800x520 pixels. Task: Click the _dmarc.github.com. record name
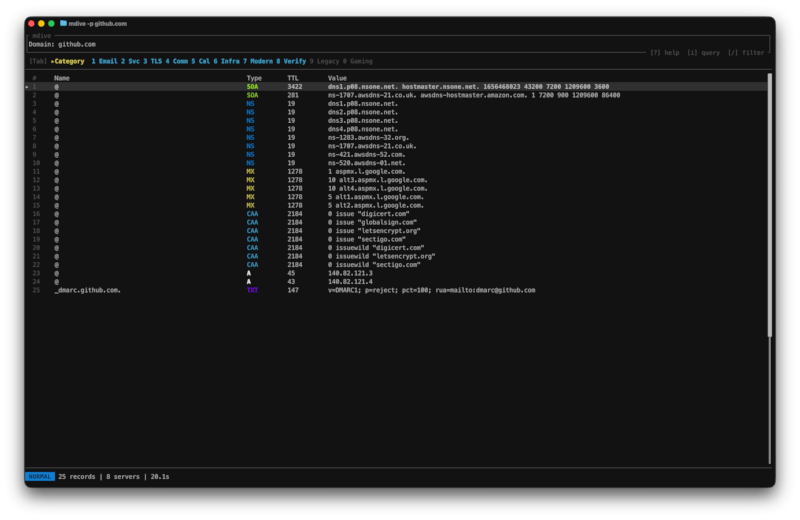click(x=87, y=290)
